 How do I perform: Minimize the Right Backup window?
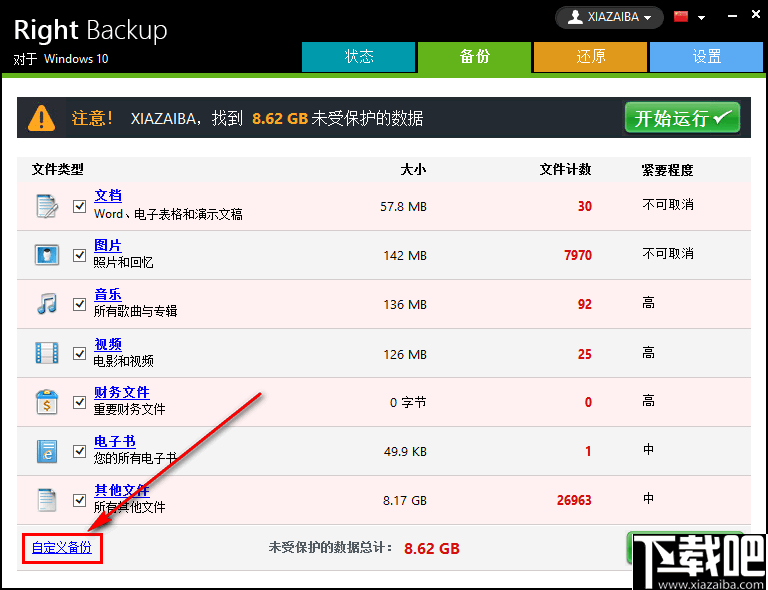732,16
